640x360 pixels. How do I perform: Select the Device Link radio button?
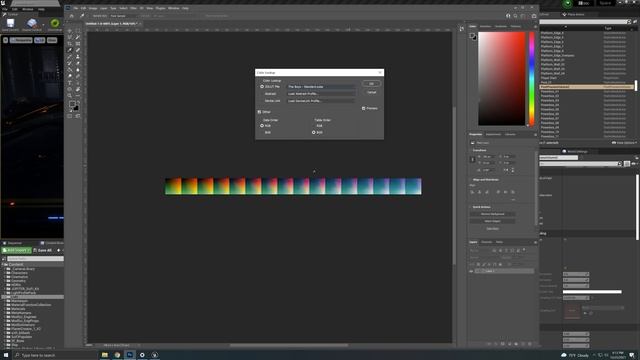point(262,101)
